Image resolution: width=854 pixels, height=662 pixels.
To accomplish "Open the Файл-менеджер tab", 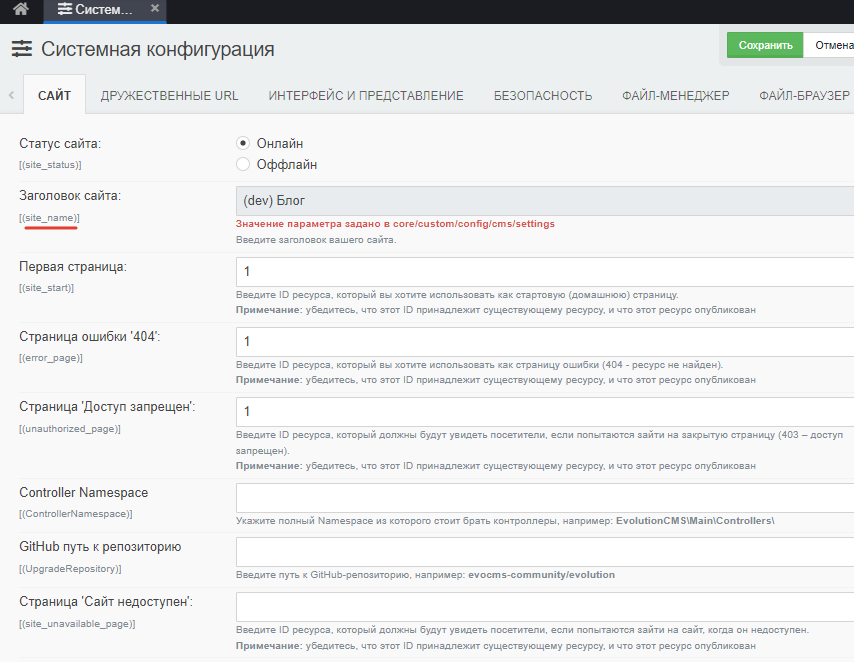I will point(675,96).
